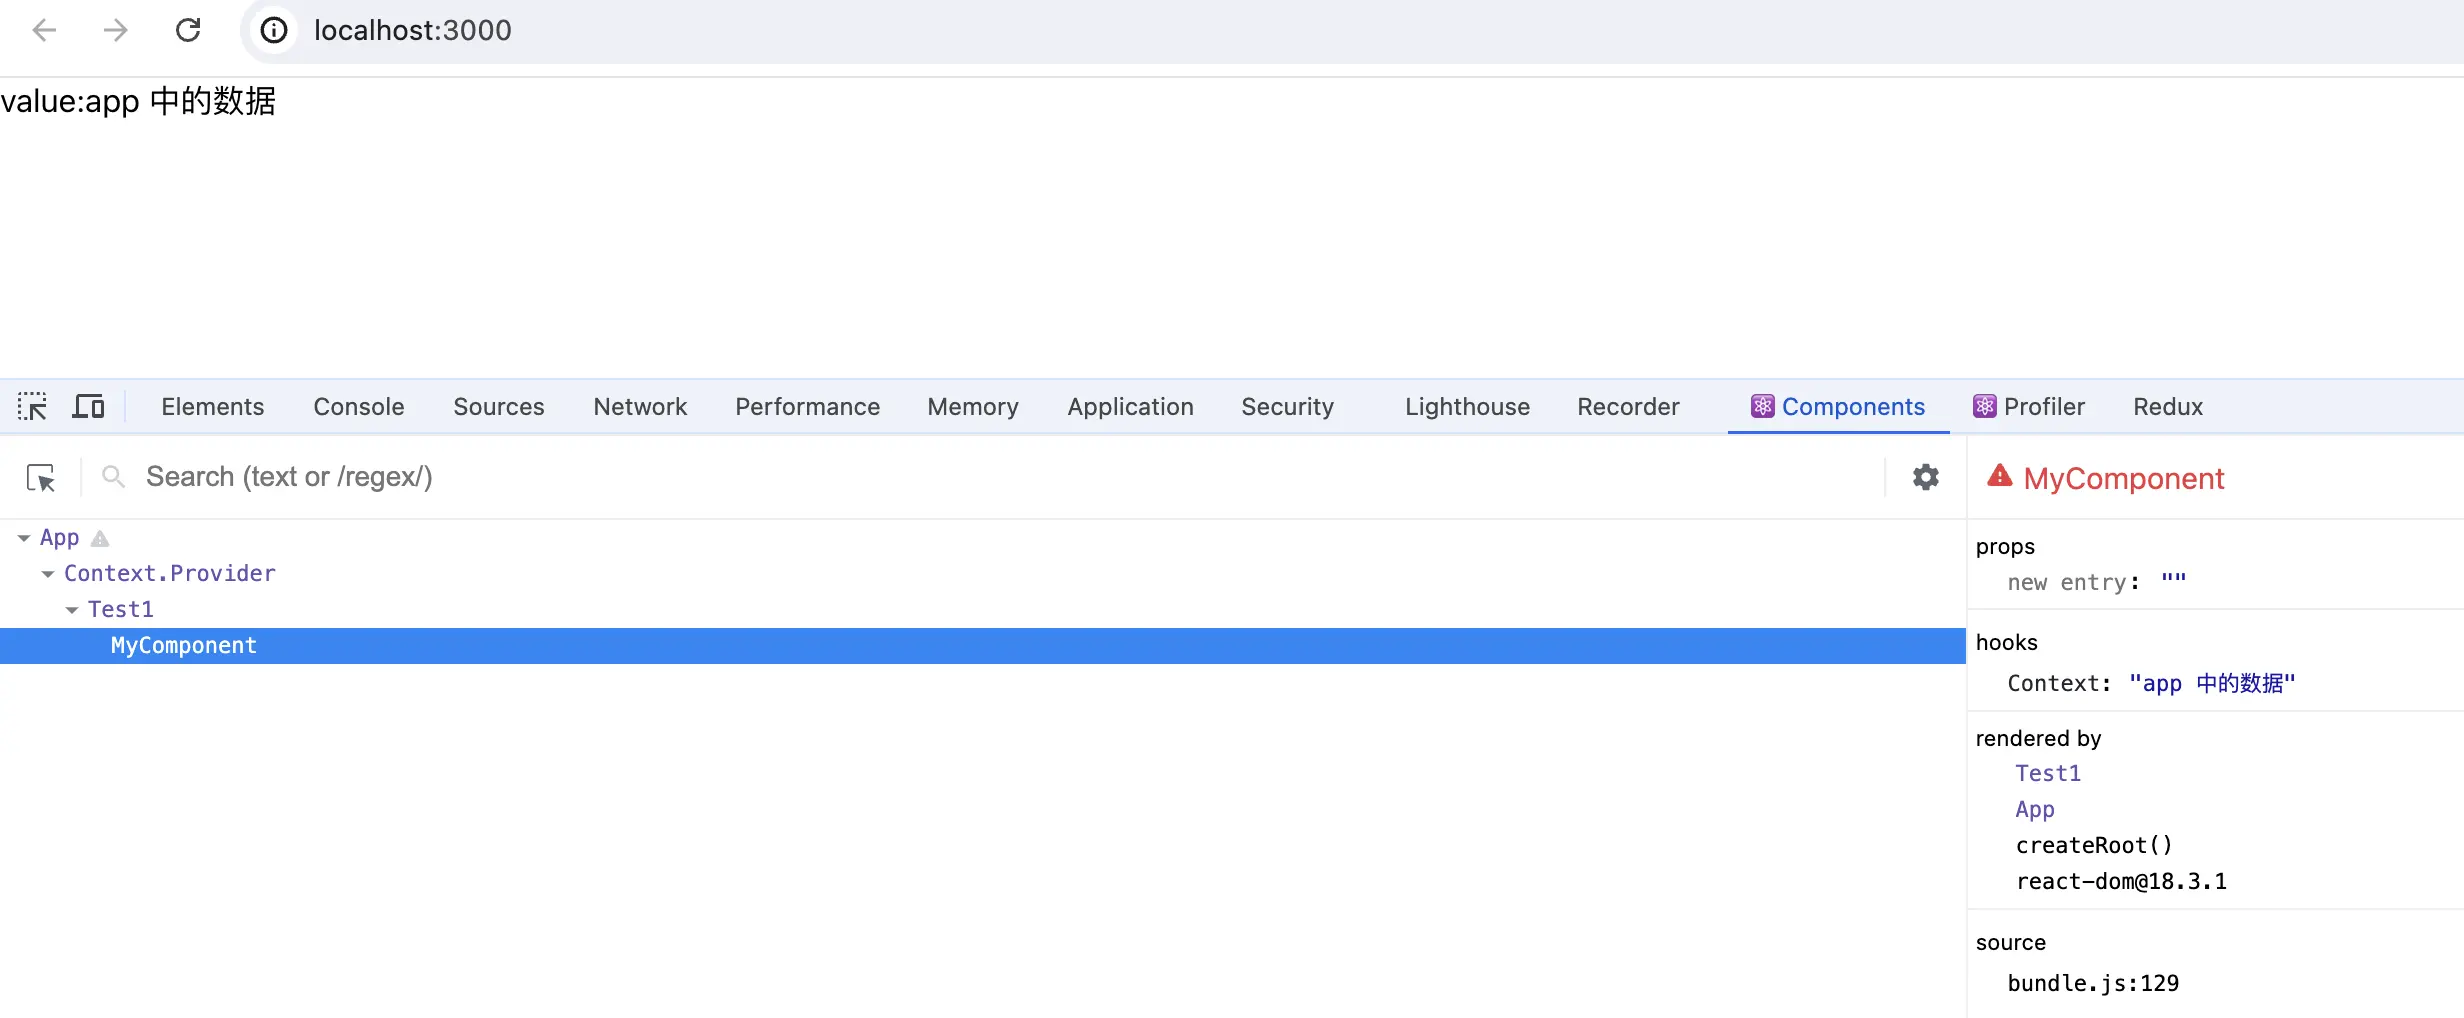Screen dimensions: 2464x1018
Task: Click the App warning triangle icon
Action: click(x=100, y=538)
